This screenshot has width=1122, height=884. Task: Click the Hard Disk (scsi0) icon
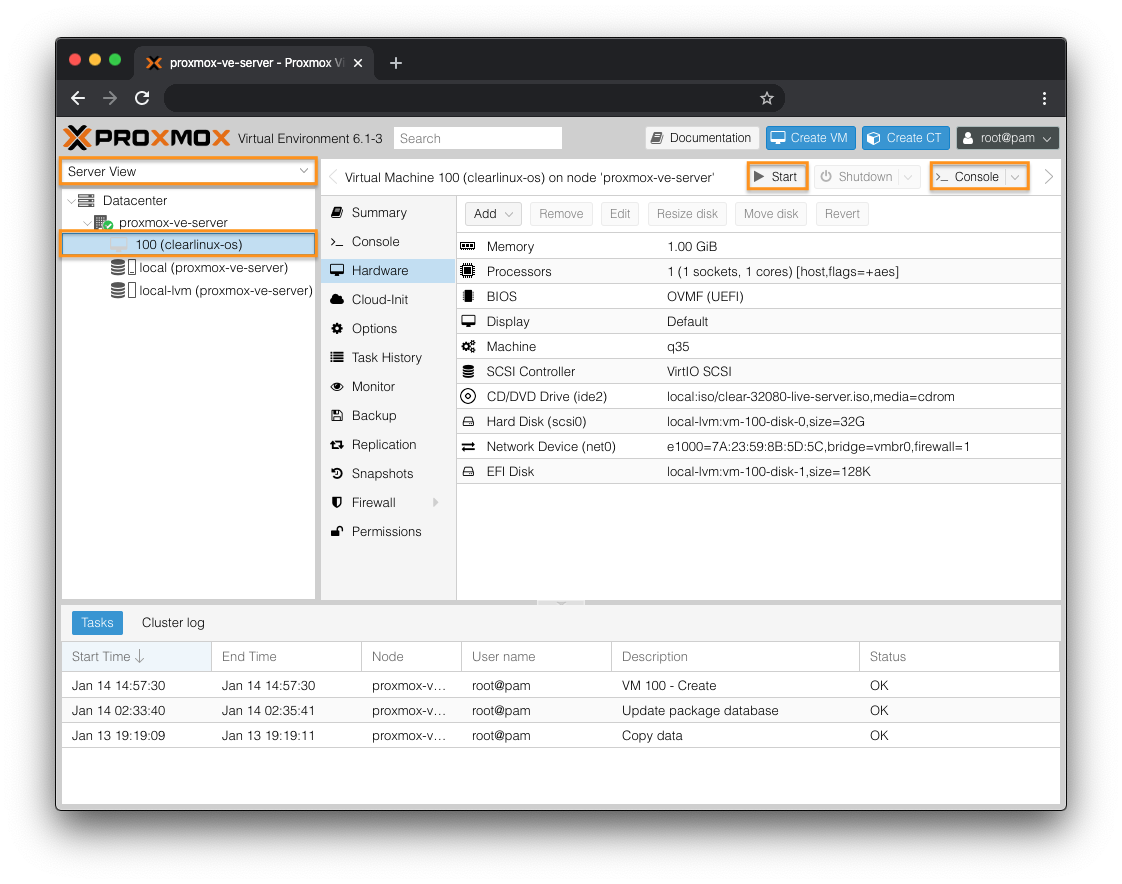(468, 422)
